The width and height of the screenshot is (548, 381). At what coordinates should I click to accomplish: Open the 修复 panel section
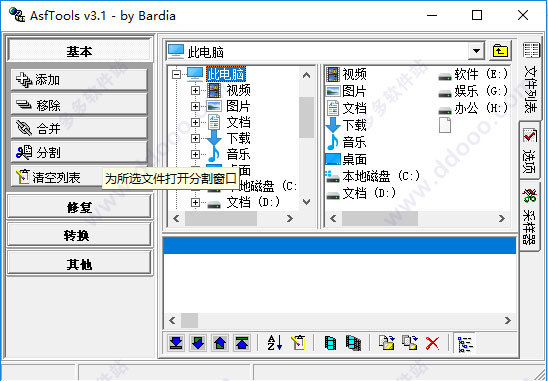(79, 207)
